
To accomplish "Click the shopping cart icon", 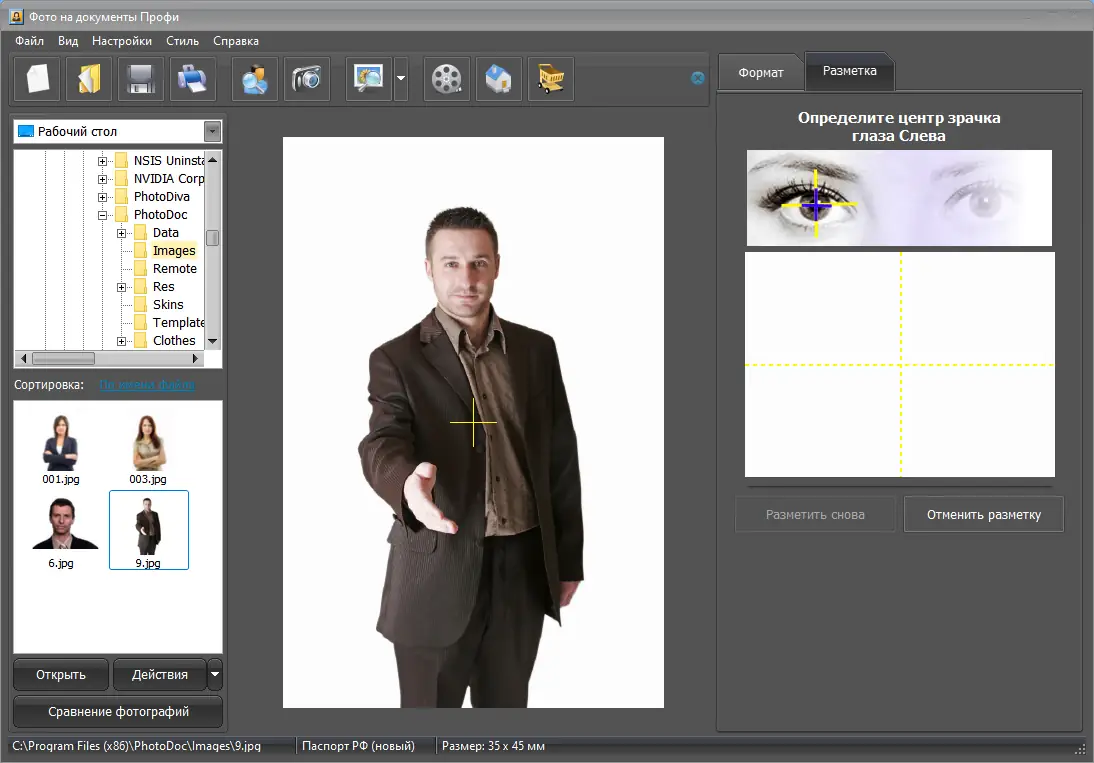I will pos(551,79).
